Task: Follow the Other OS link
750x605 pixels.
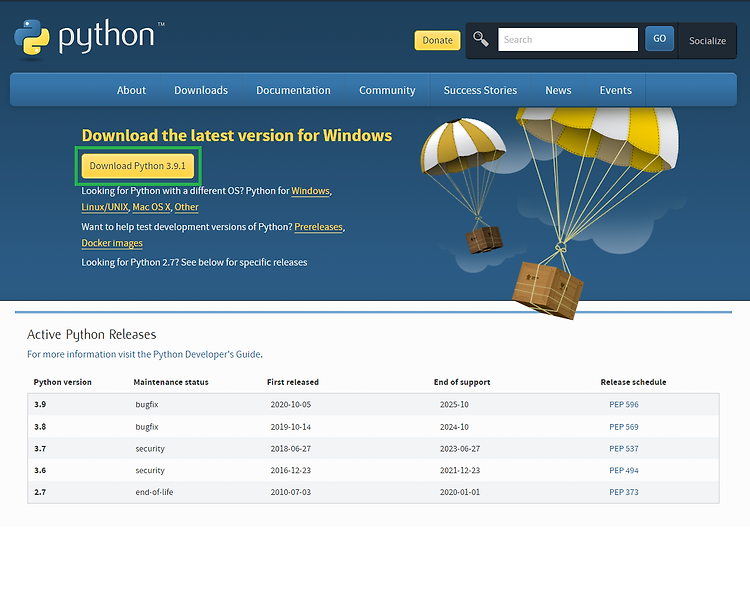Action: click(187, 207)
